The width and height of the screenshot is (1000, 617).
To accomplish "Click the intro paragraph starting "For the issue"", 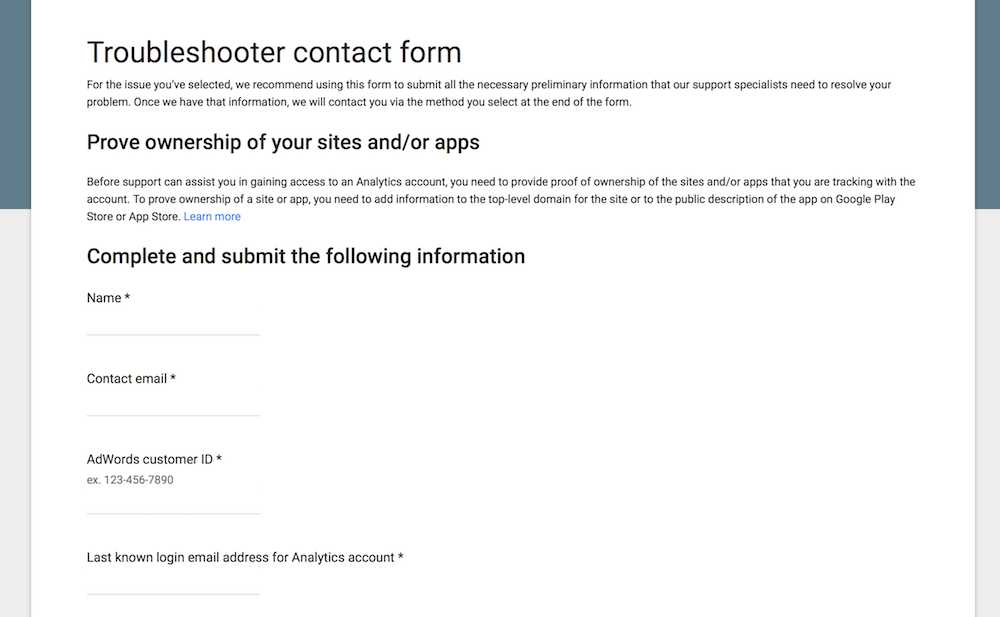I will click(489, 93).
